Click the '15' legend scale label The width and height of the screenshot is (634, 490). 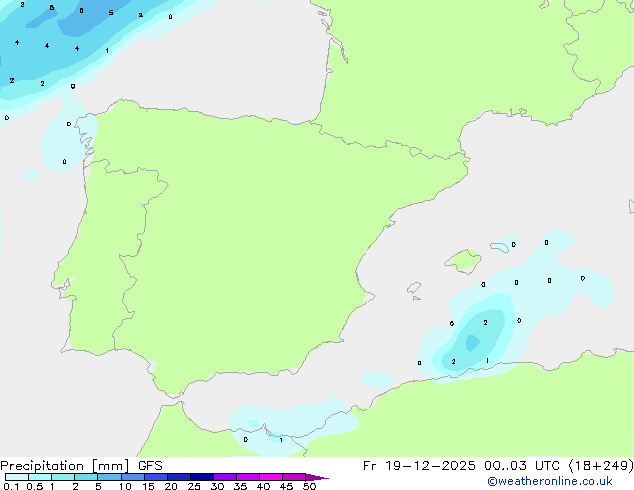click(x=148, y=486)
